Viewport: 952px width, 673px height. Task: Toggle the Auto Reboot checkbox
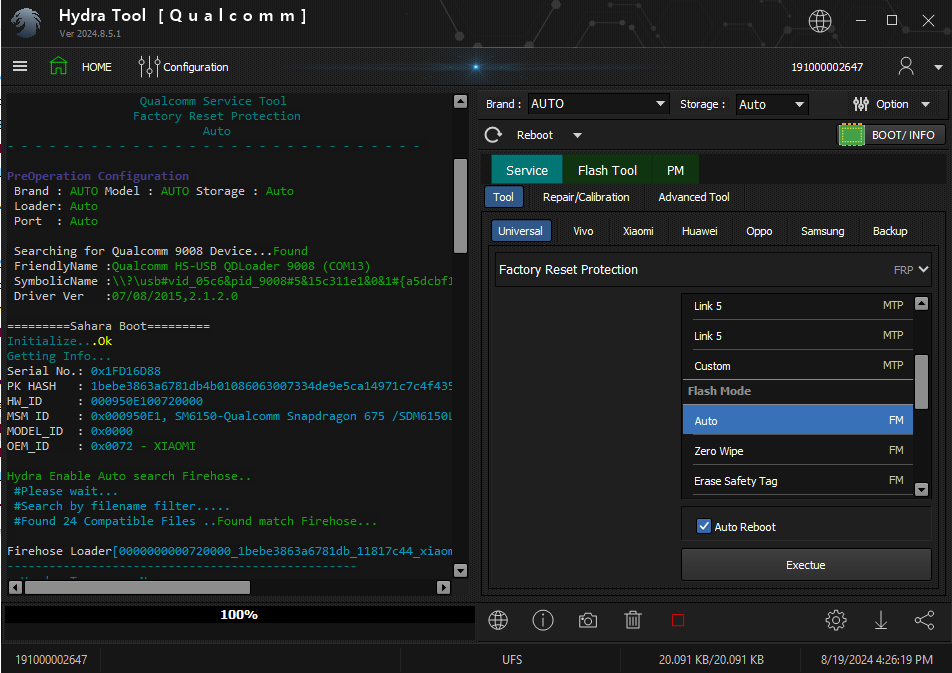coord(704,526)
